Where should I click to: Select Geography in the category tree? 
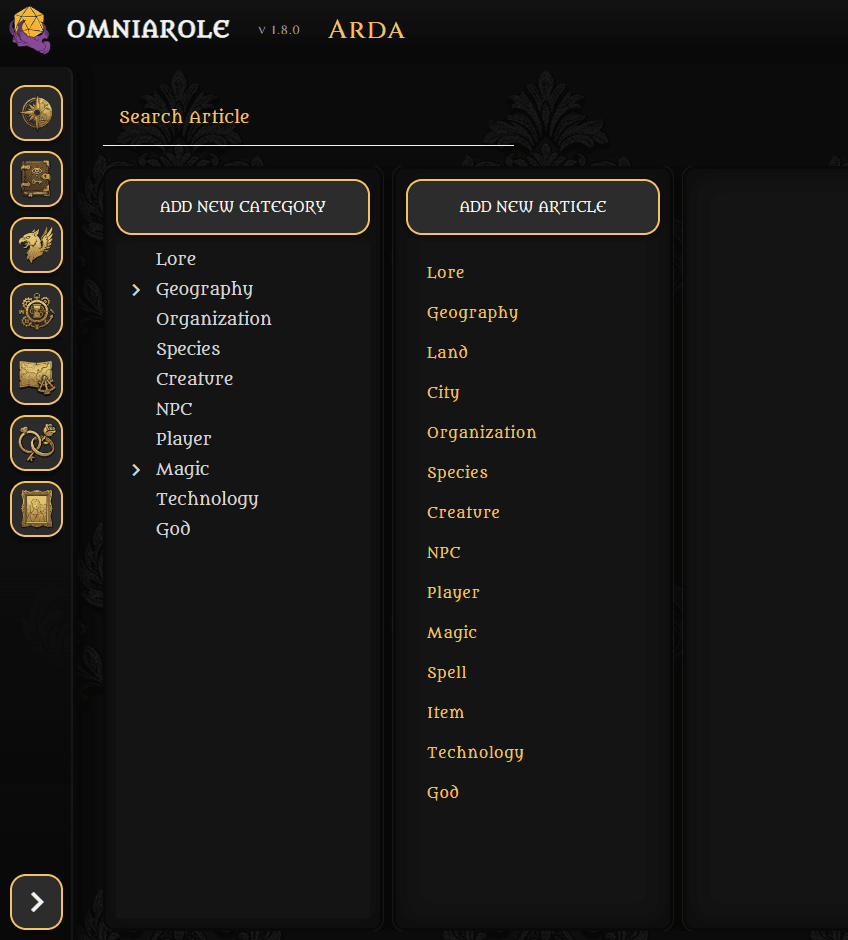[204, 290]
